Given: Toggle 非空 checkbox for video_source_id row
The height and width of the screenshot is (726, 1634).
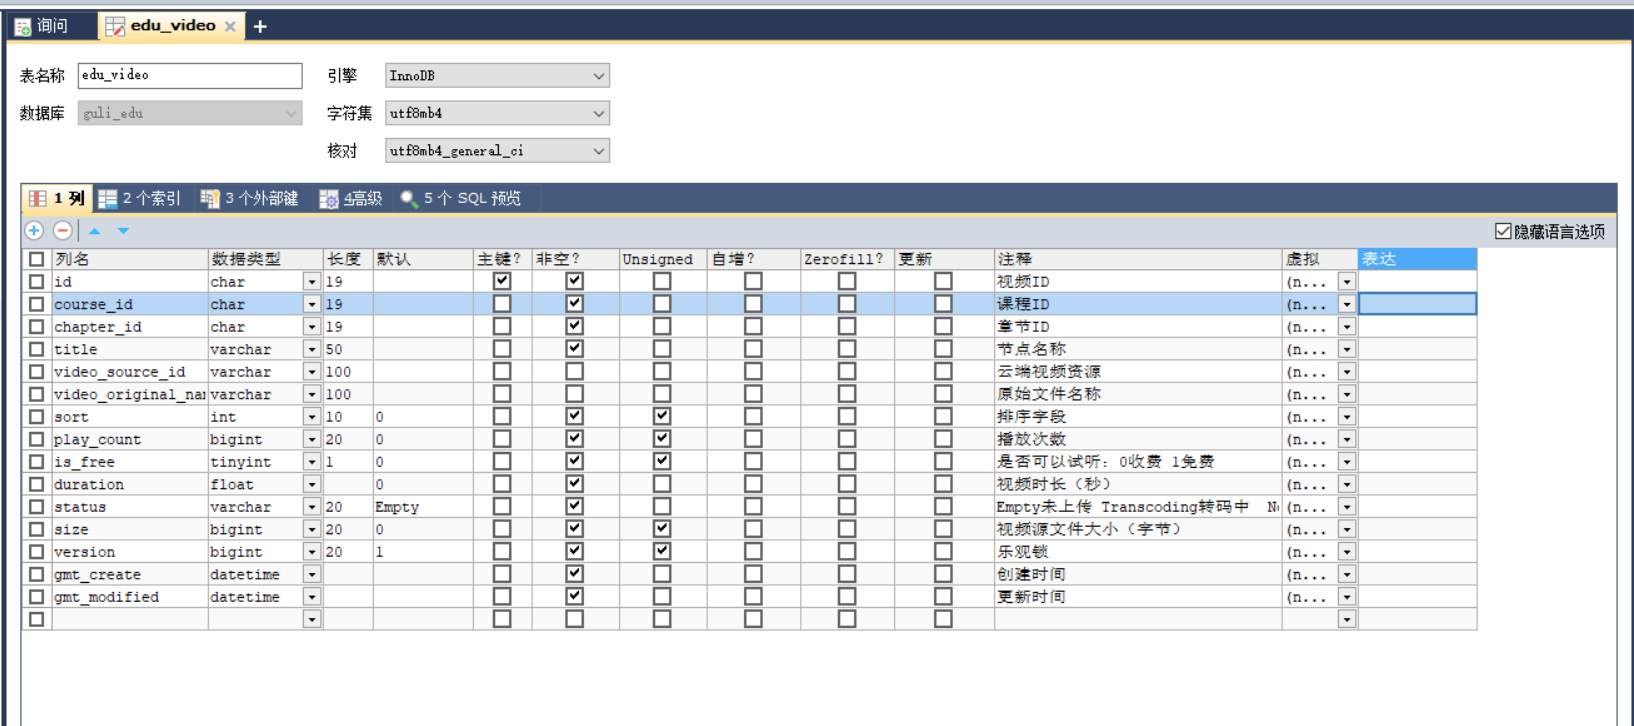Looking at the screenshot, I should [574, 371].
